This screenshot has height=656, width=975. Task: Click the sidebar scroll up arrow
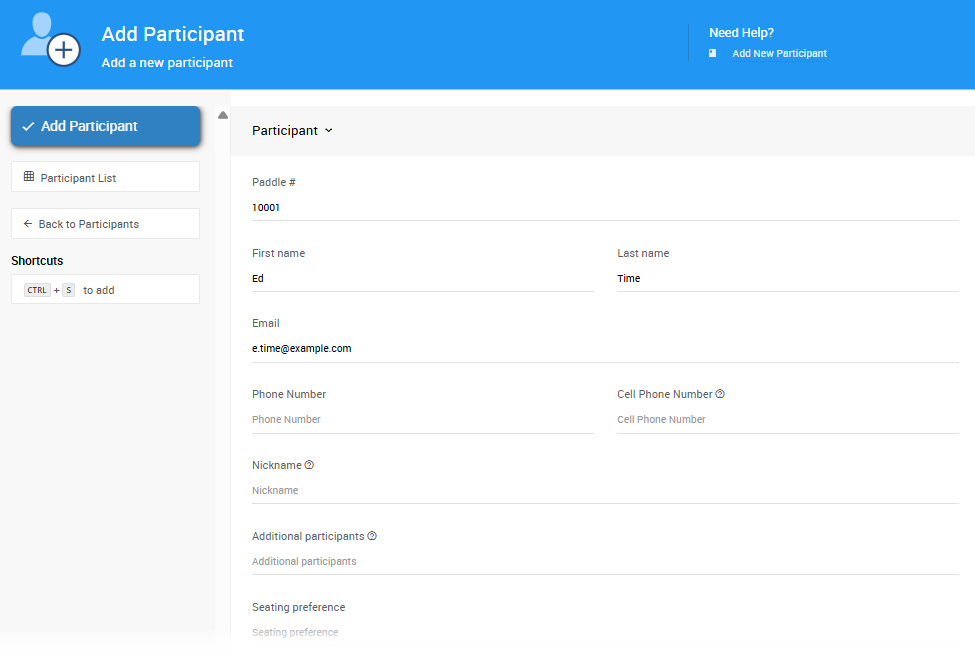[223, 115]
